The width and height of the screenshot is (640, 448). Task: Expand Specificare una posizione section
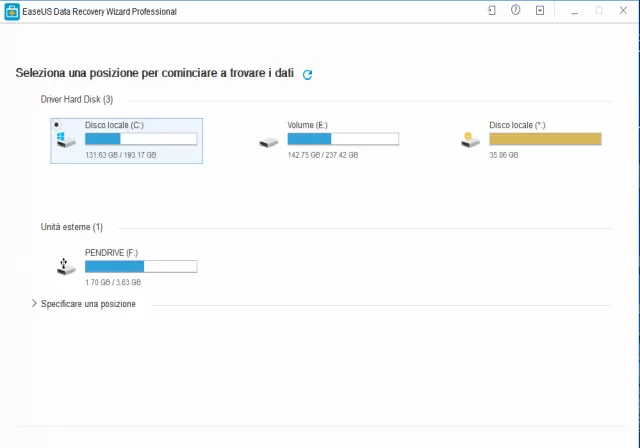coord(34,303)
